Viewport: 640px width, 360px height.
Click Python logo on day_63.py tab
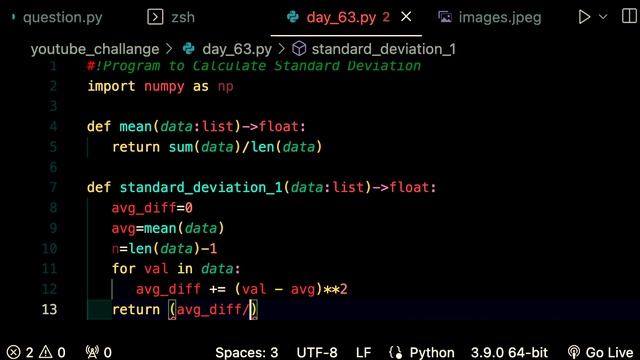pos(293,17)
